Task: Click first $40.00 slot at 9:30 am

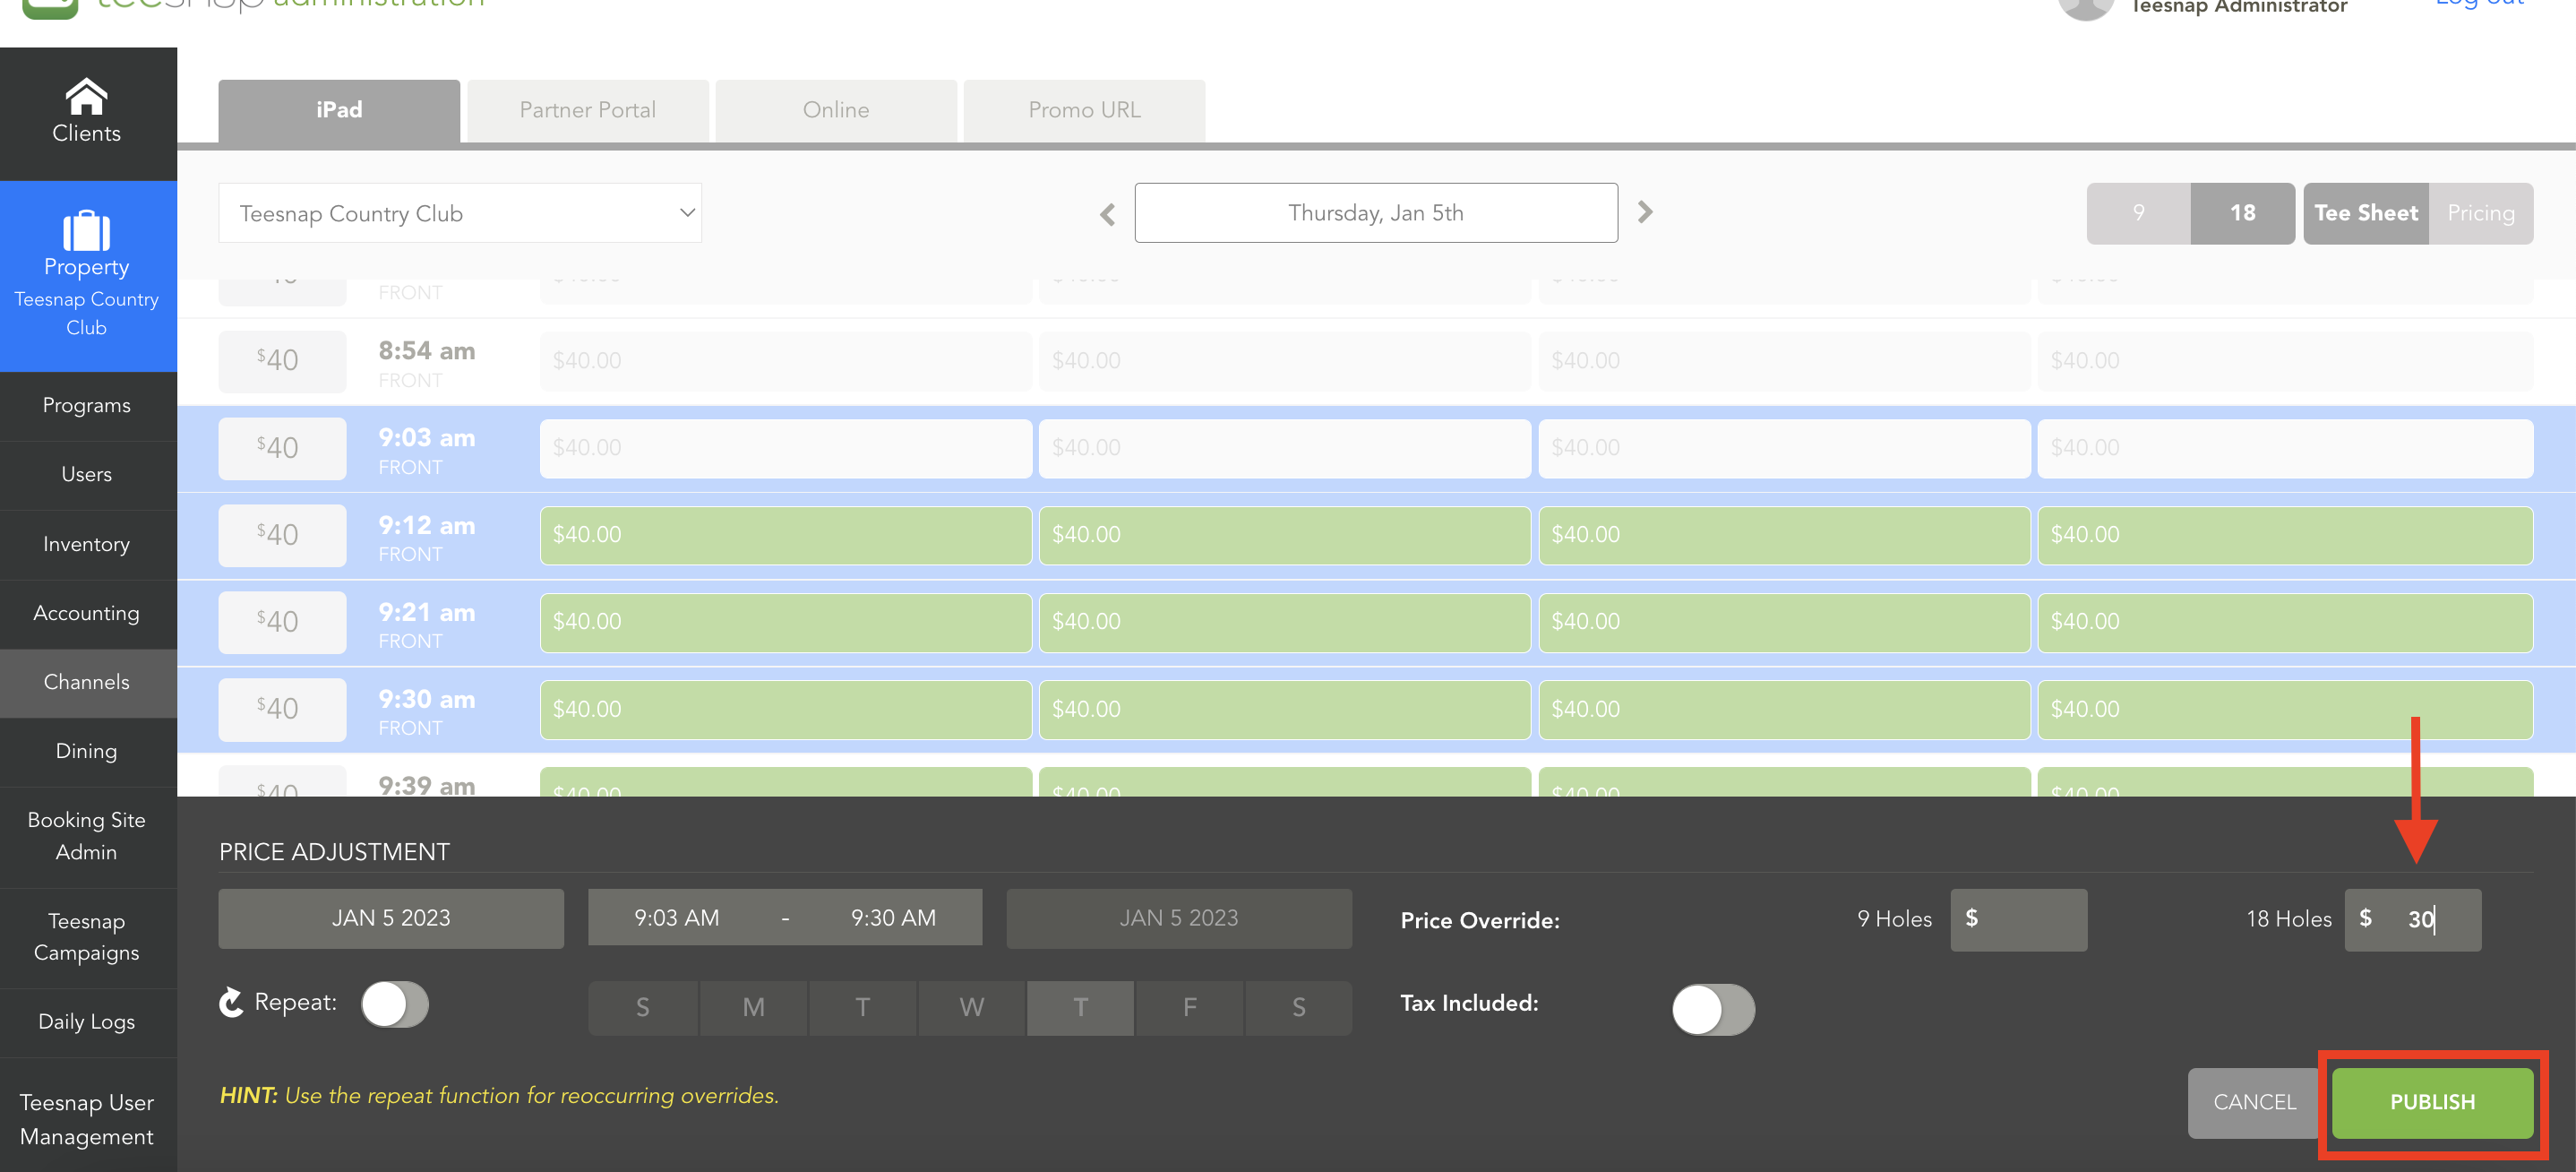Action: click(x=786, y=709)
